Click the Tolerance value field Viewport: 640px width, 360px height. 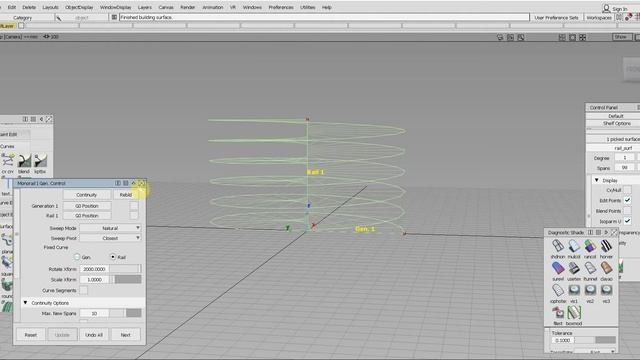point(562,340)
